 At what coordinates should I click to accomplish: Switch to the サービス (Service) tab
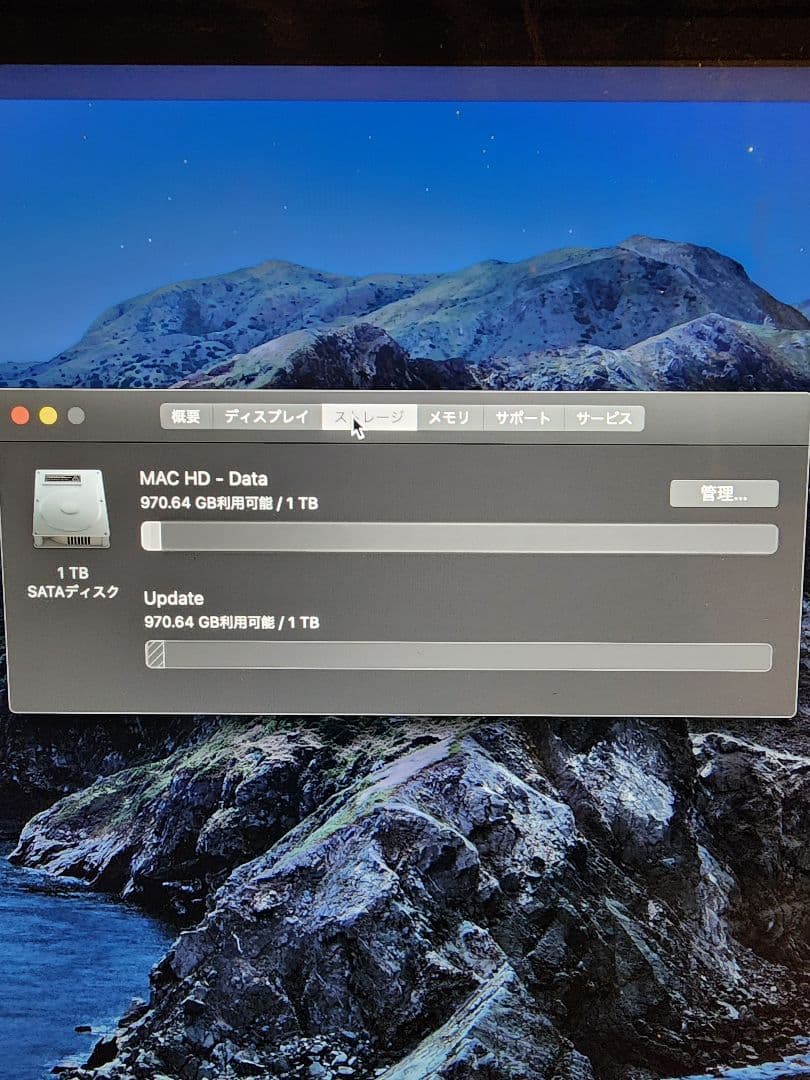604,419
